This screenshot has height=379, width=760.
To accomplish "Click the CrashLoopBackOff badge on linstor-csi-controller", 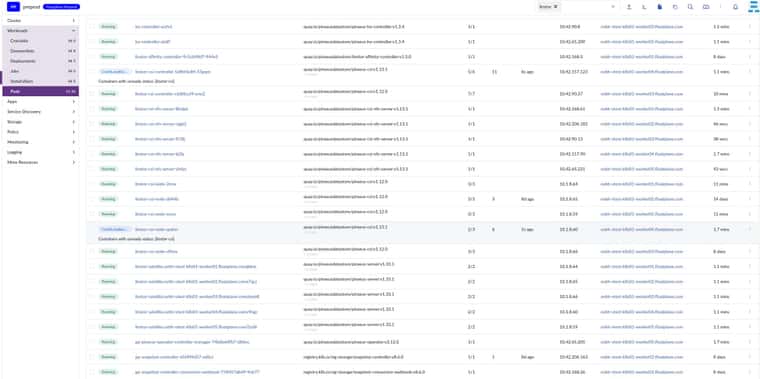I will 114,72.
